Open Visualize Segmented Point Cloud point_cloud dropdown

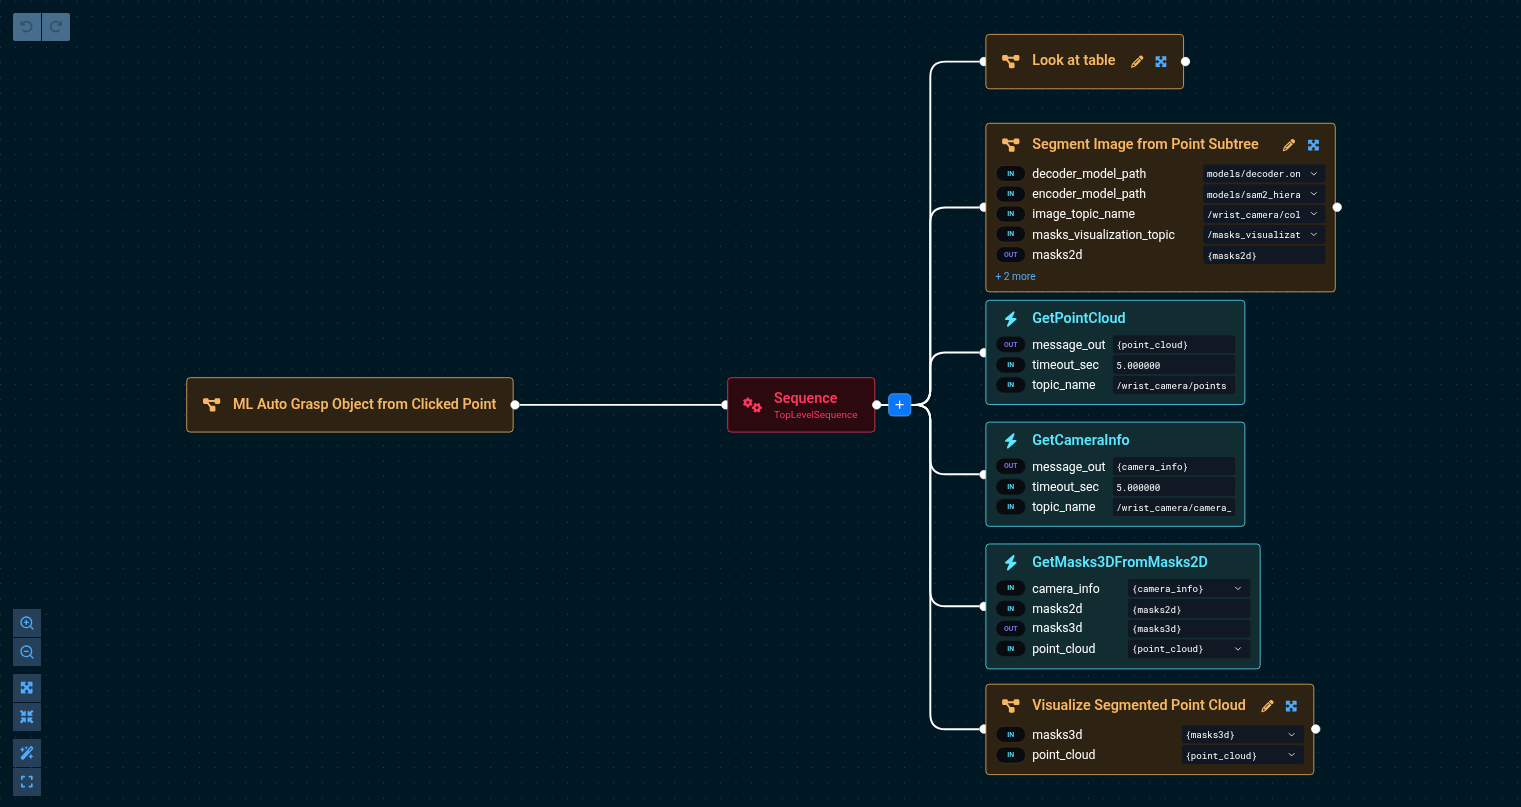click(x=1243, y=755)
